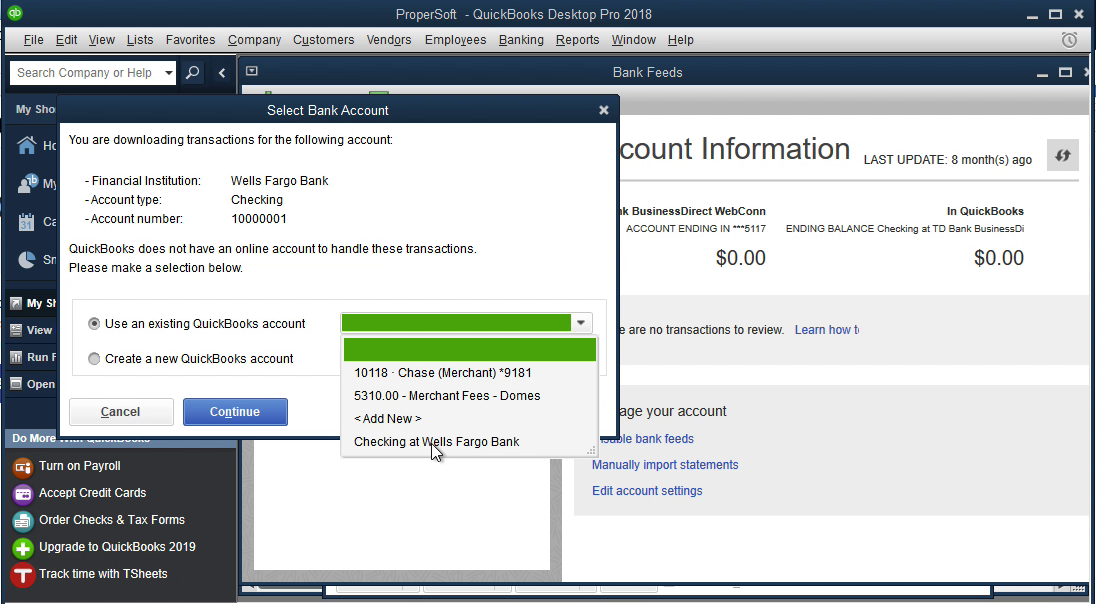The image size is (1096, 604).
Task: Click the Bank Feeds window menu icon
Action: (x=252, y=71)
